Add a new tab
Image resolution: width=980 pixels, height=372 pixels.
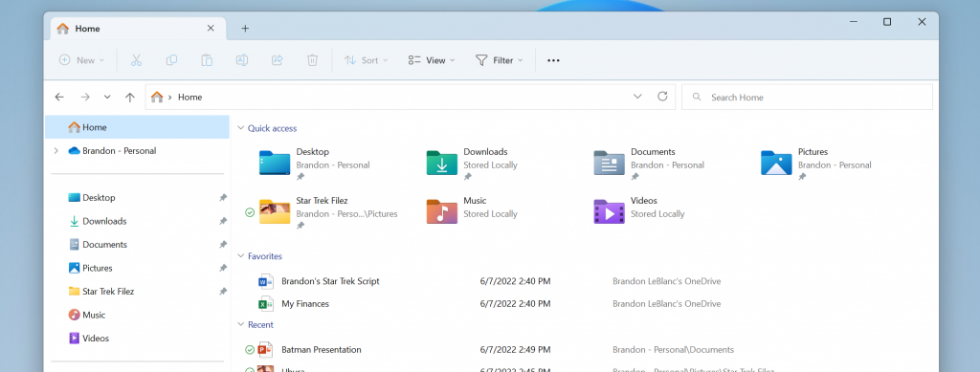point(245,28)
